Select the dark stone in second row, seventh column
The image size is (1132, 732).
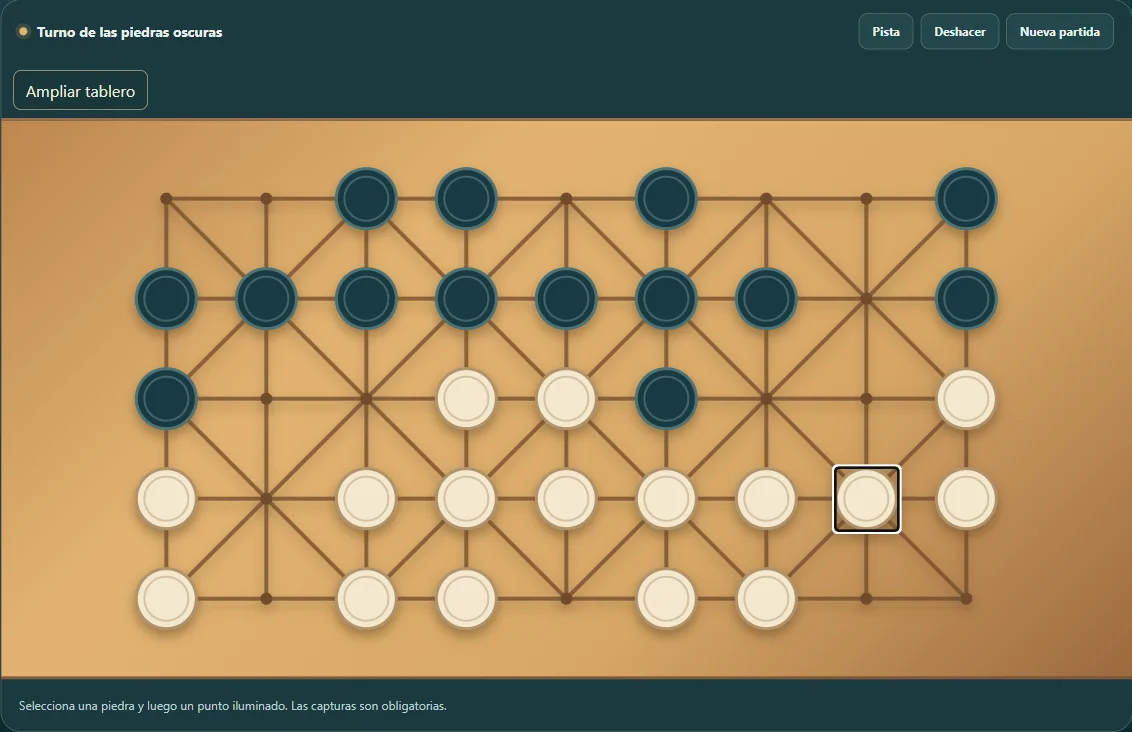coord(766,299)
